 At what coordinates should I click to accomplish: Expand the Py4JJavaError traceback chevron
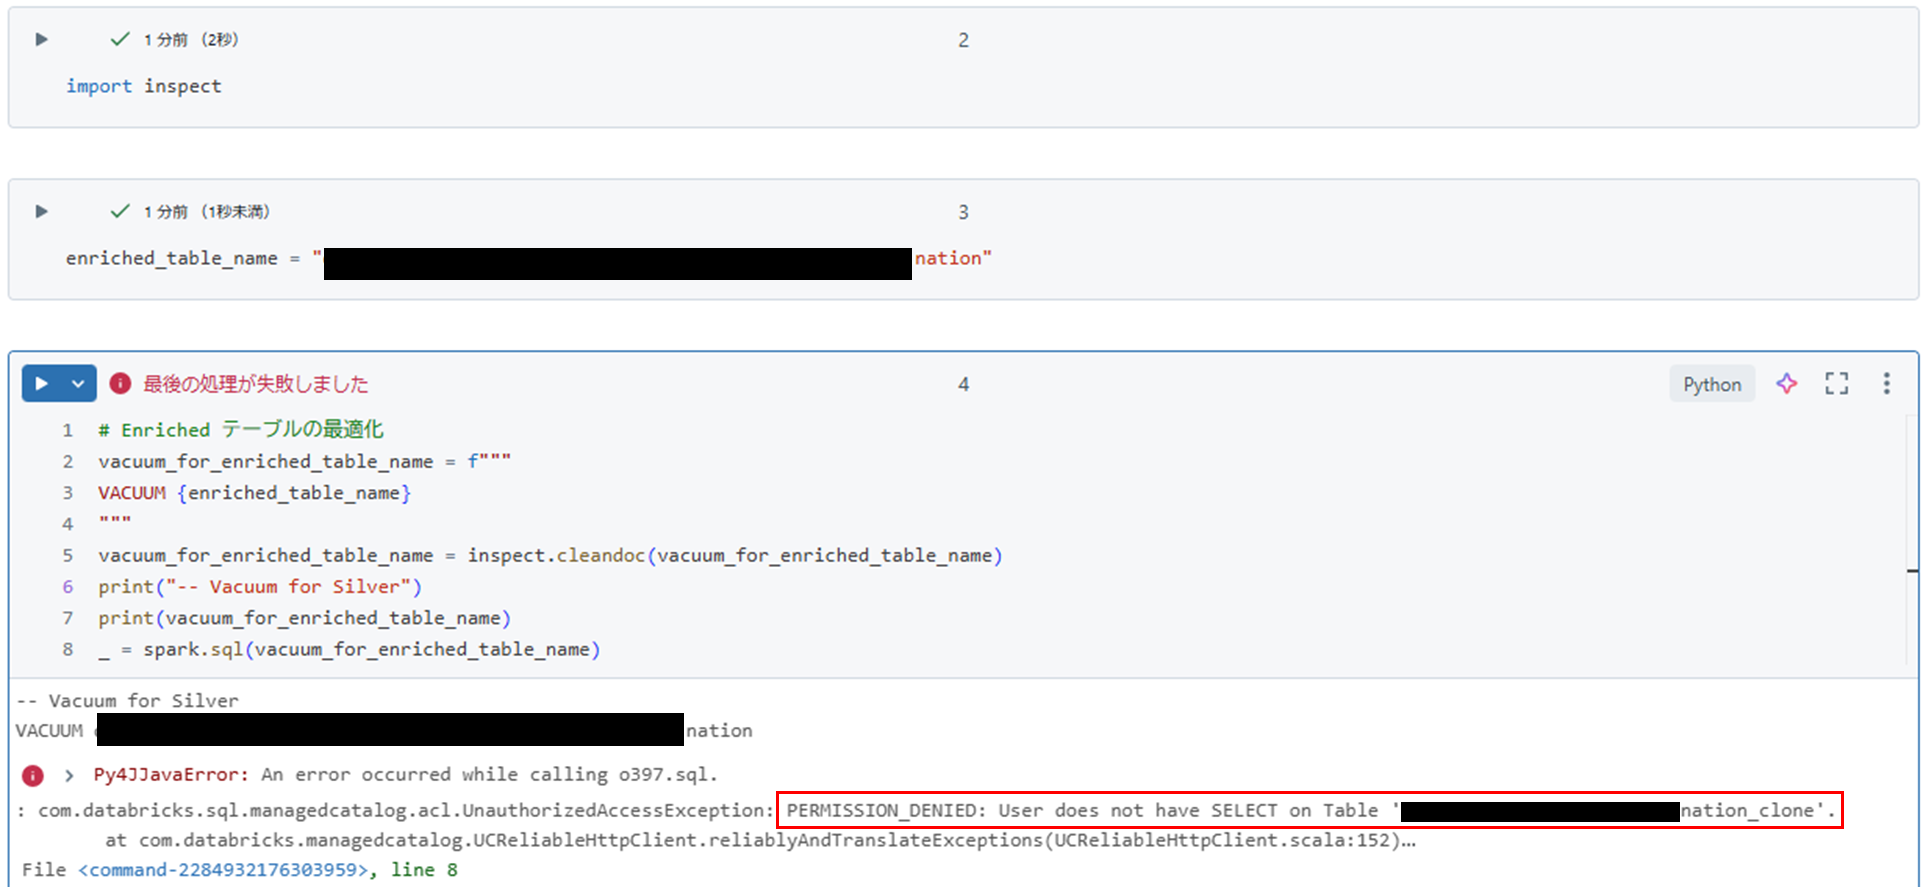[x=69, y=775]
